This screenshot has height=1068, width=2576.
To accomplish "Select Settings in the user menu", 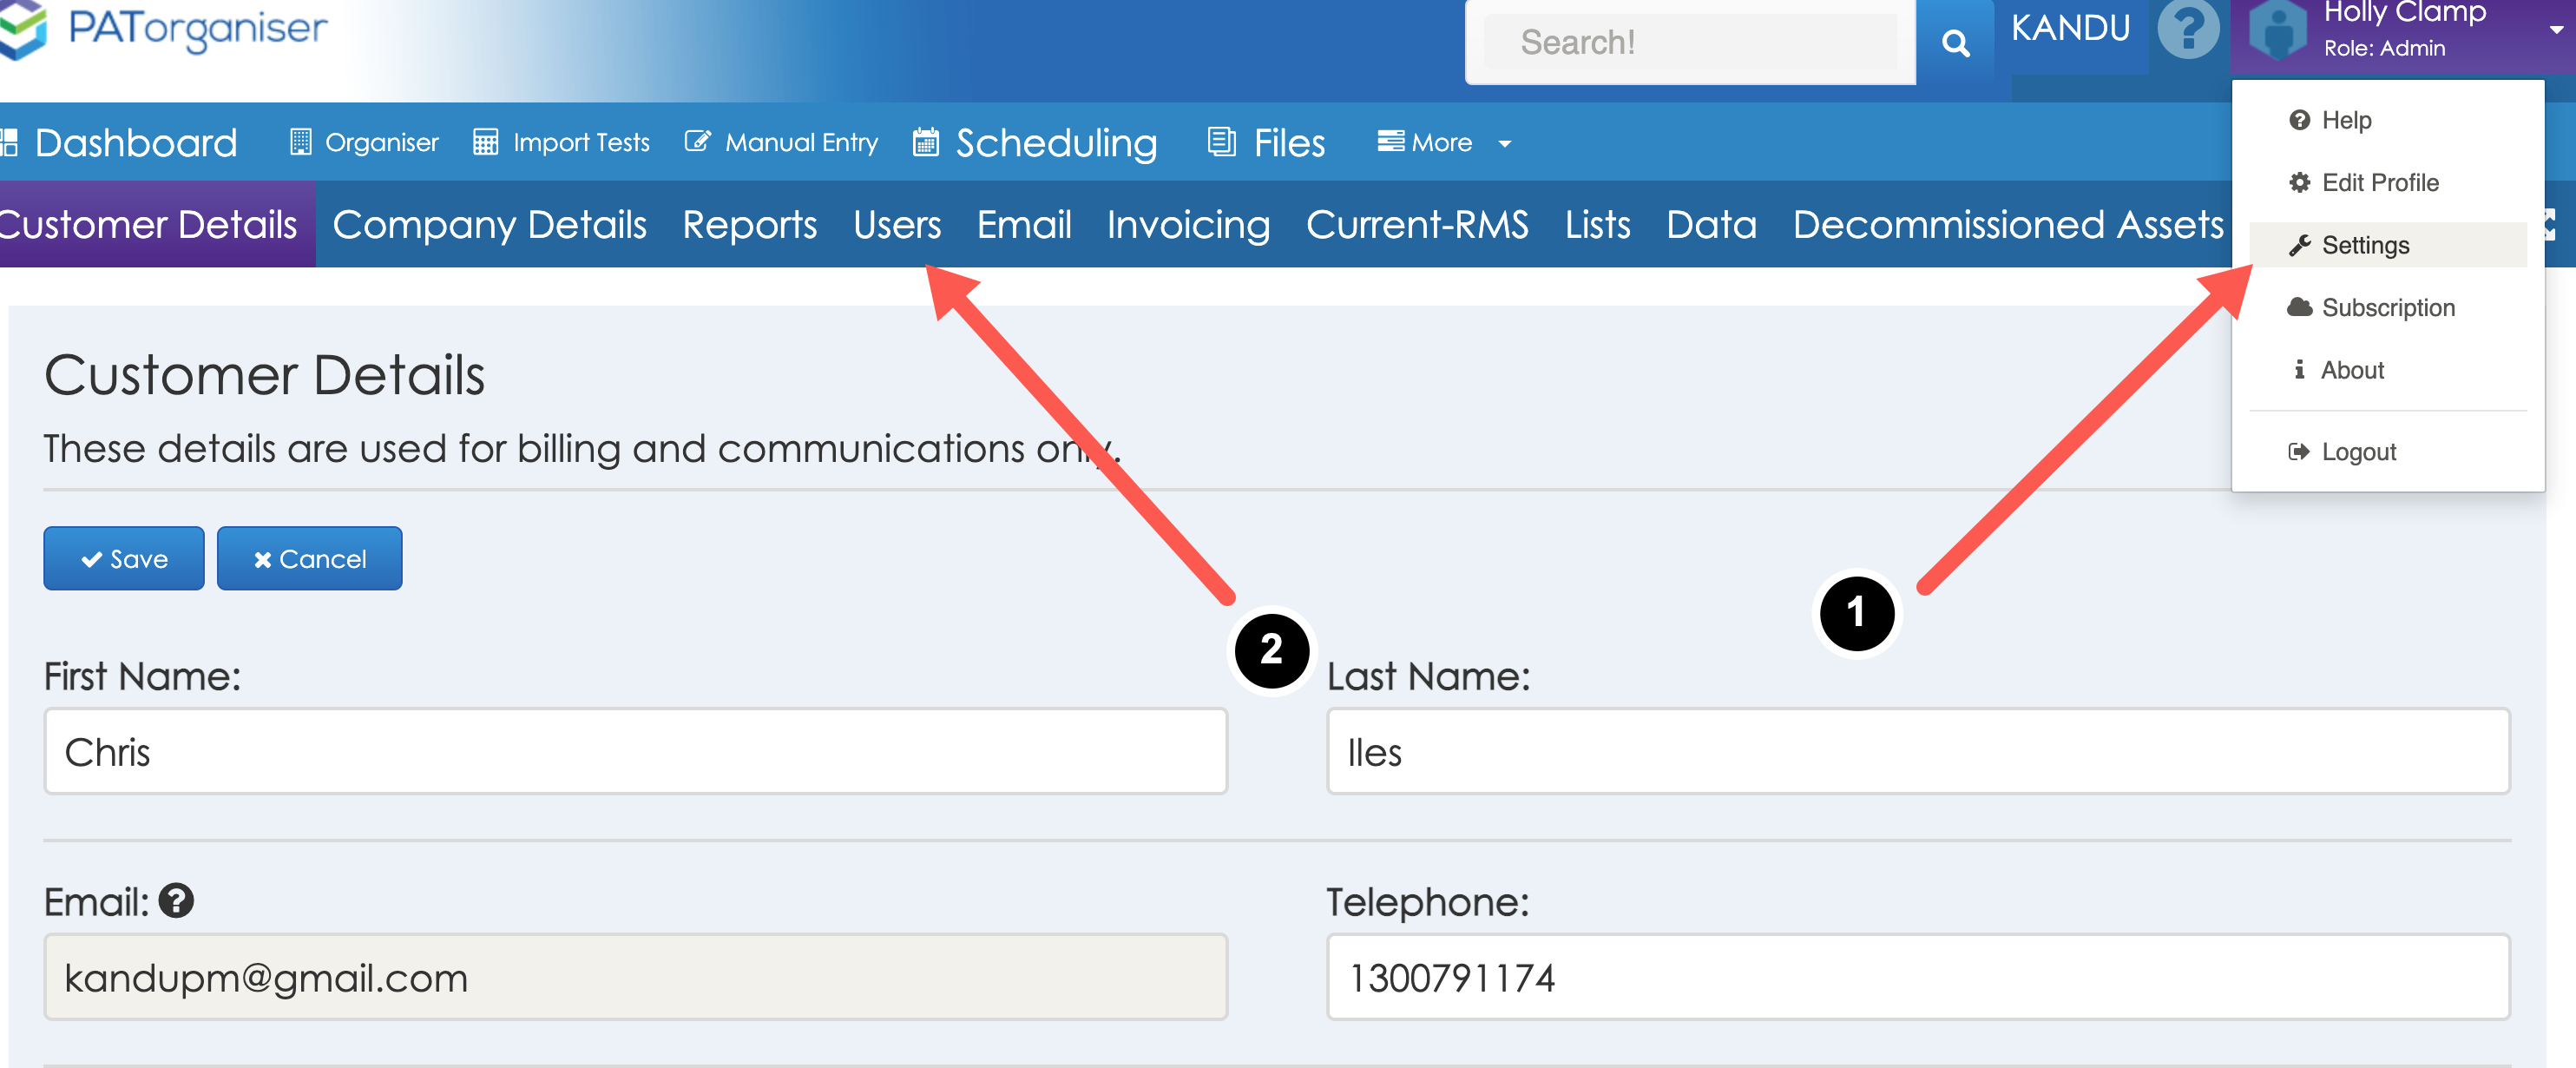I will pos(2364,245).
